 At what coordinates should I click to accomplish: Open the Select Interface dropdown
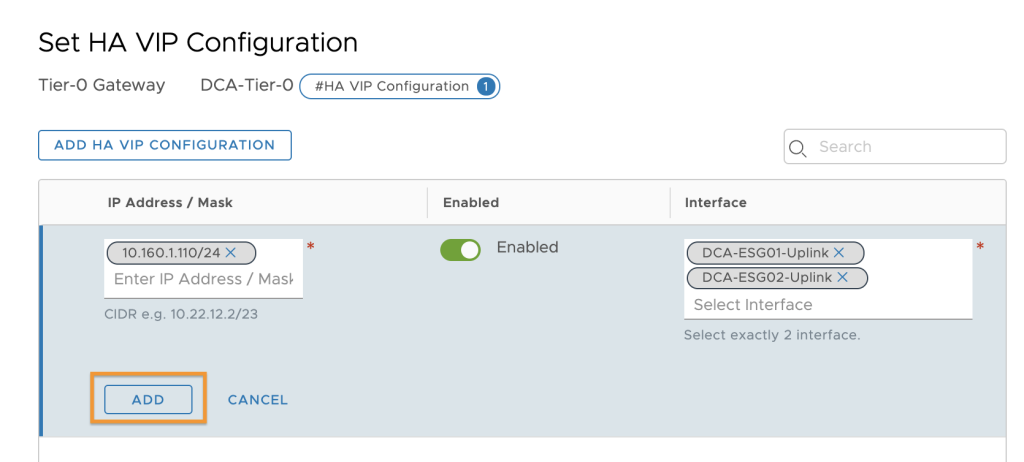click(x=828, y=305)
